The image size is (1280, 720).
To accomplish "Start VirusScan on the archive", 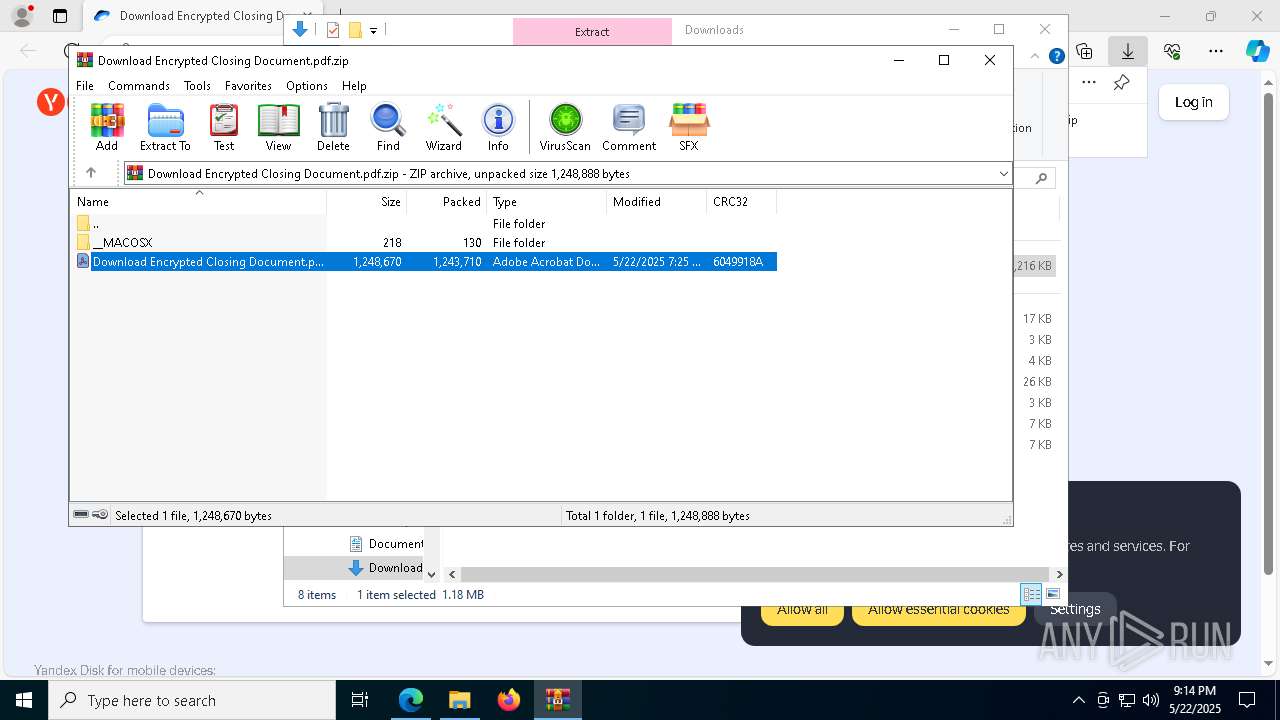I will click(565, 127).
